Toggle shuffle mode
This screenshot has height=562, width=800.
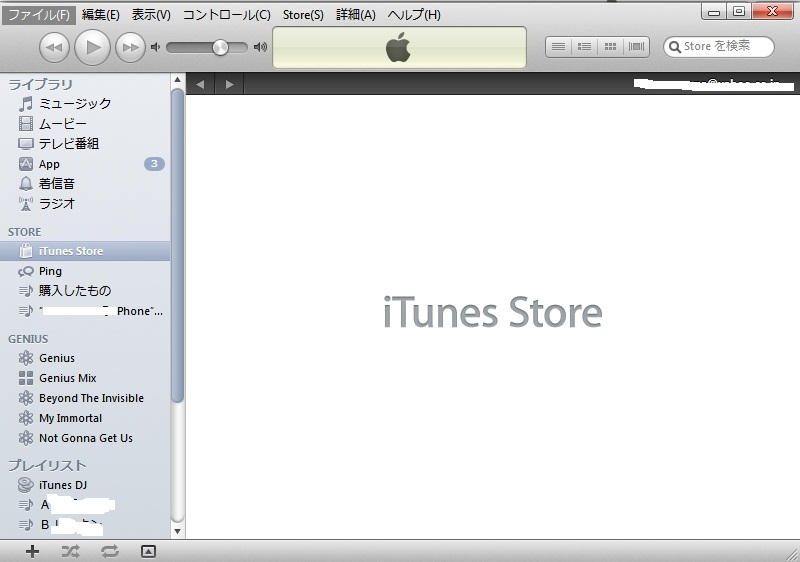pyautogui.click(x=70, y=551)
